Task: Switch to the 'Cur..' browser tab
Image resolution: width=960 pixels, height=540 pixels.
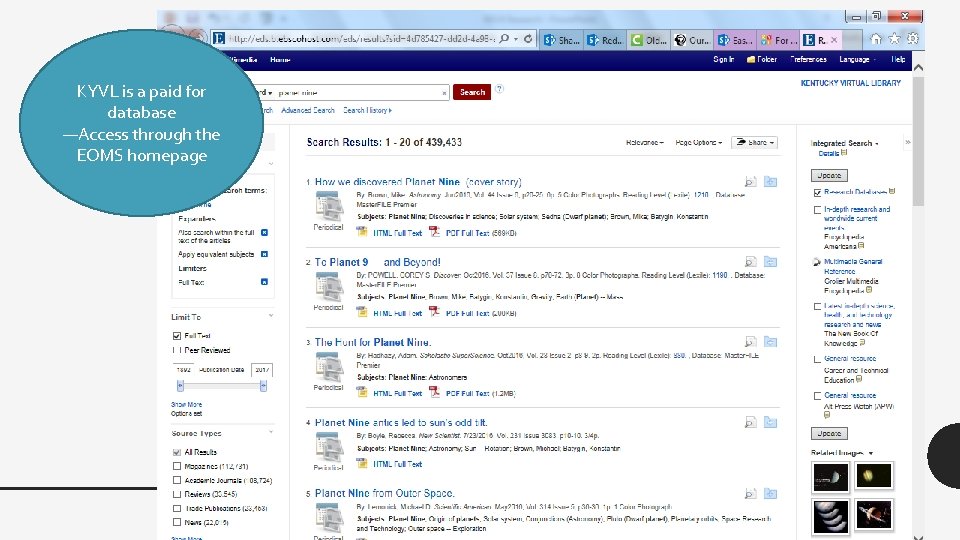Action: pos(692,40)
